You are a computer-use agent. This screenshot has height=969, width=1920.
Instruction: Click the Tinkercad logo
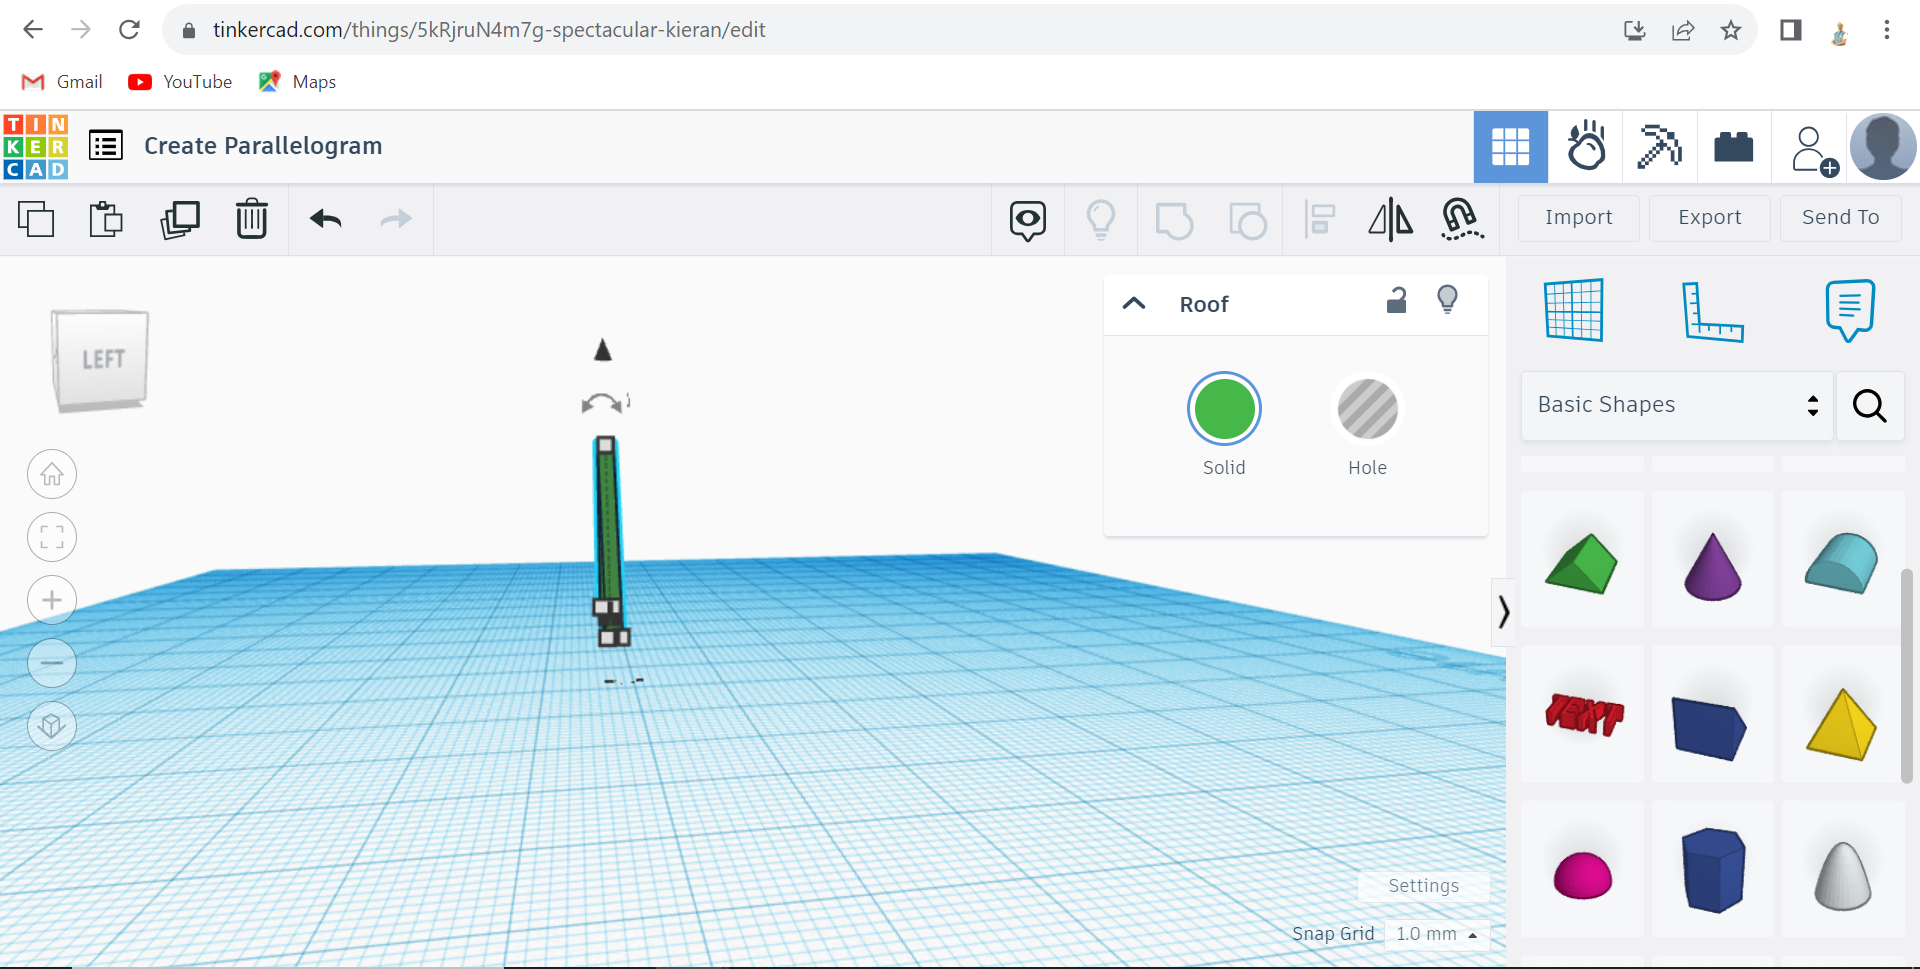click(36, 146)
